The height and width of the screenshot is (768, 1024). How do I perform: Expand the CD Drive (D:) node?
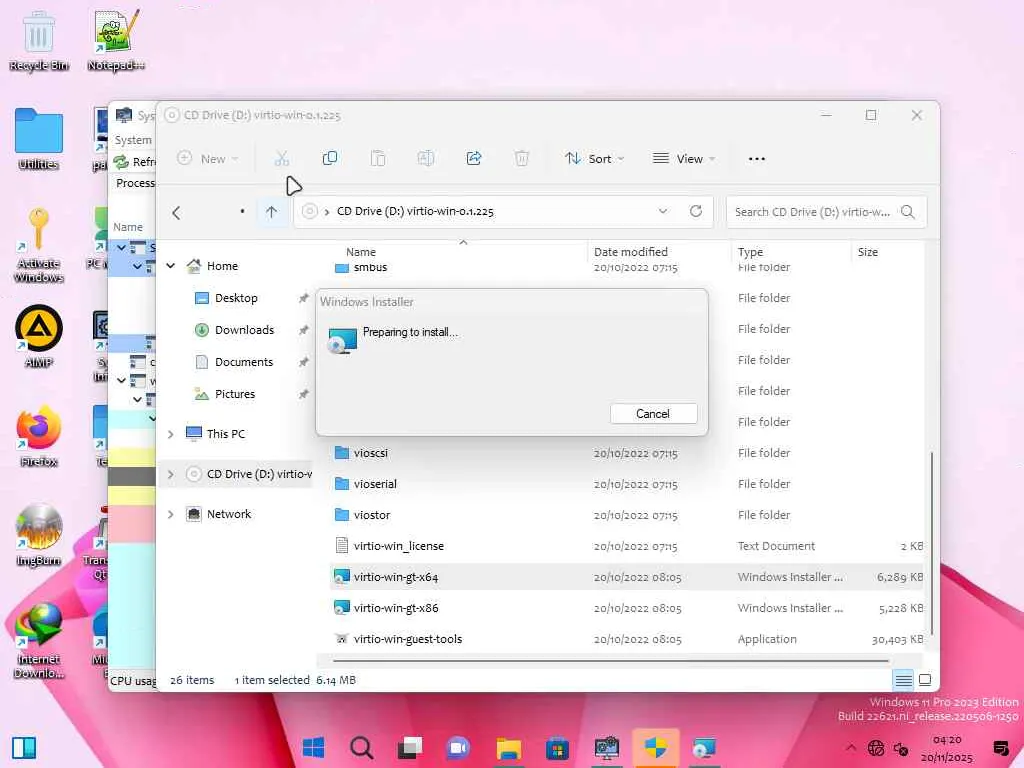(171, 474)
